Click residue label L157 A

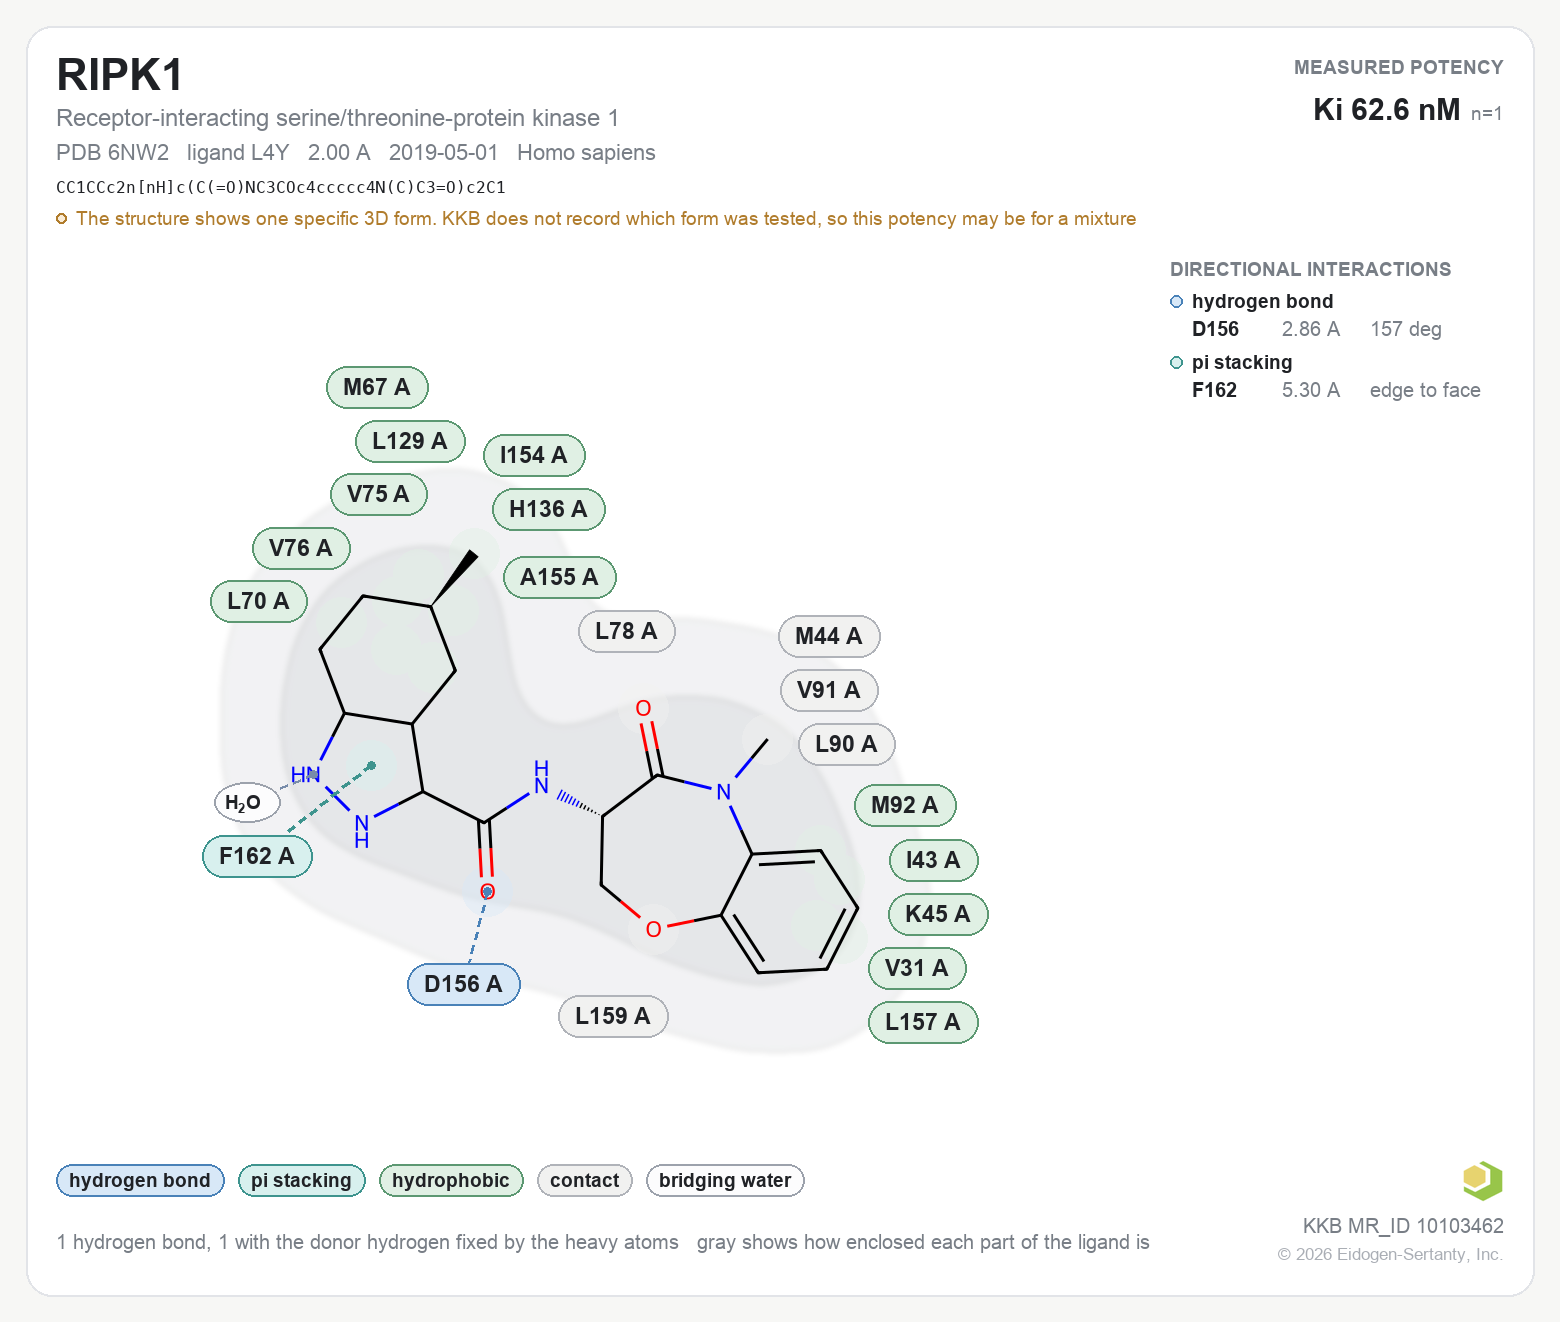(x=923, y=1022)
